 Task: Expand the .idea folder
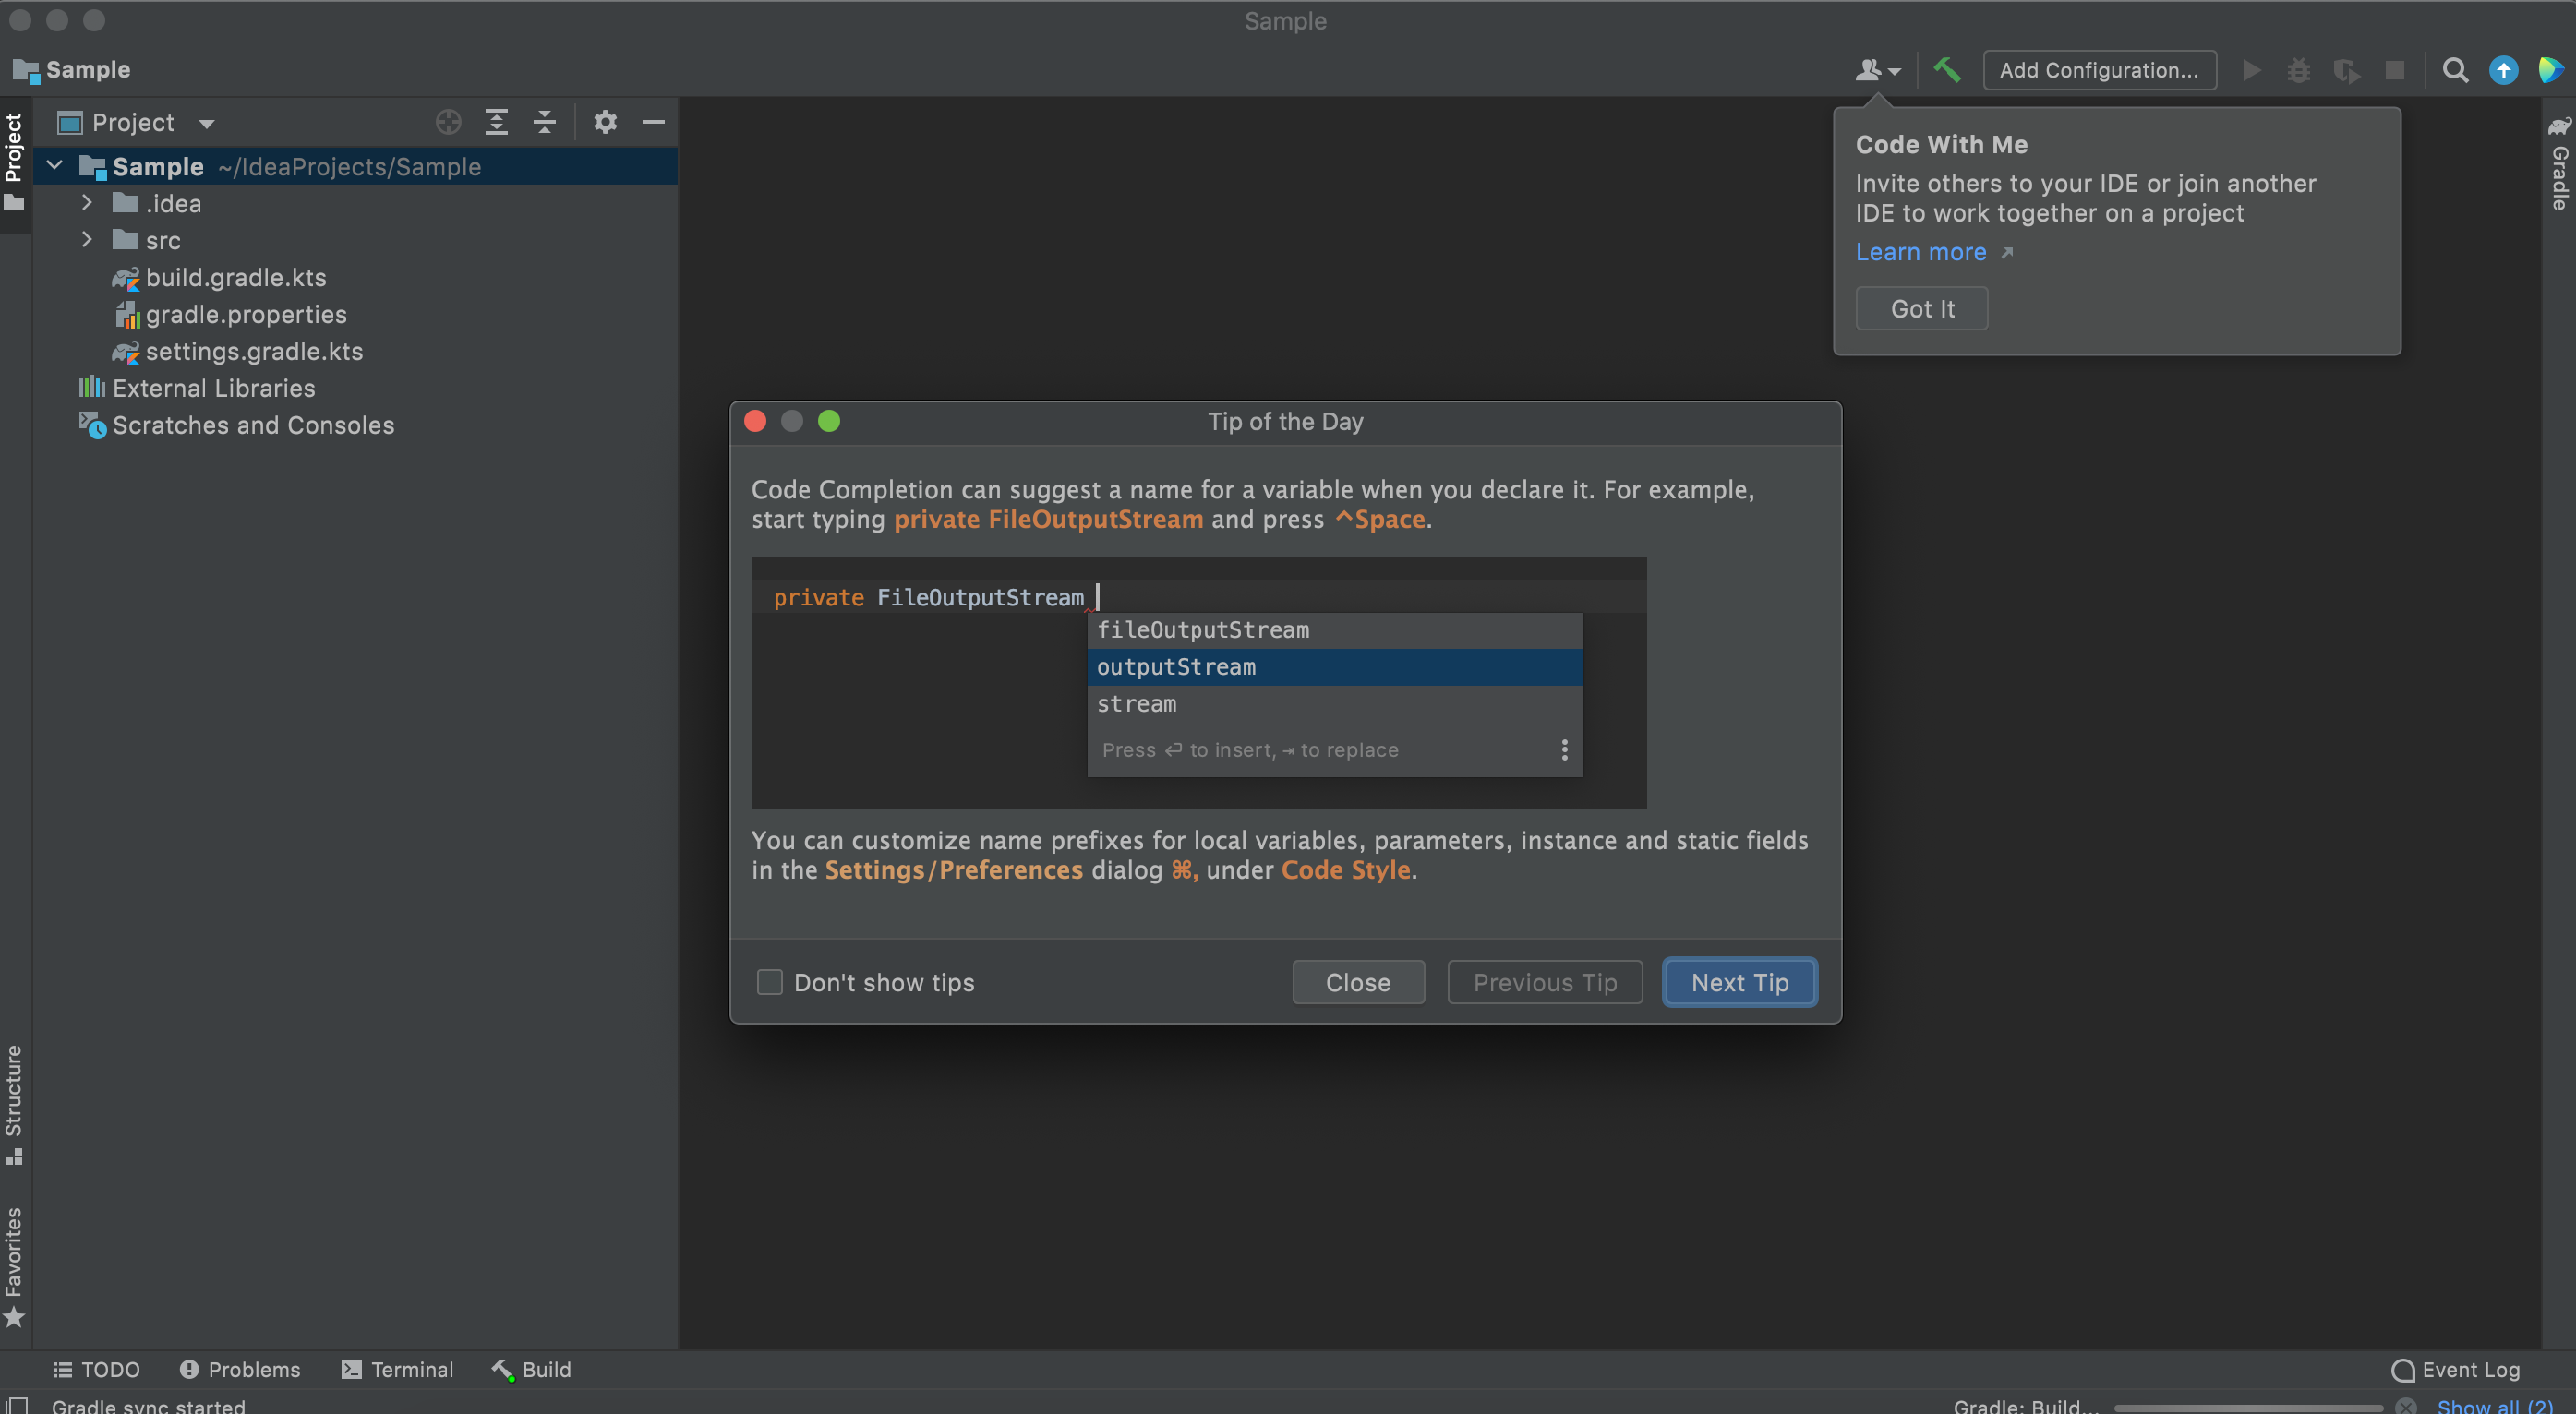[87, 203]
